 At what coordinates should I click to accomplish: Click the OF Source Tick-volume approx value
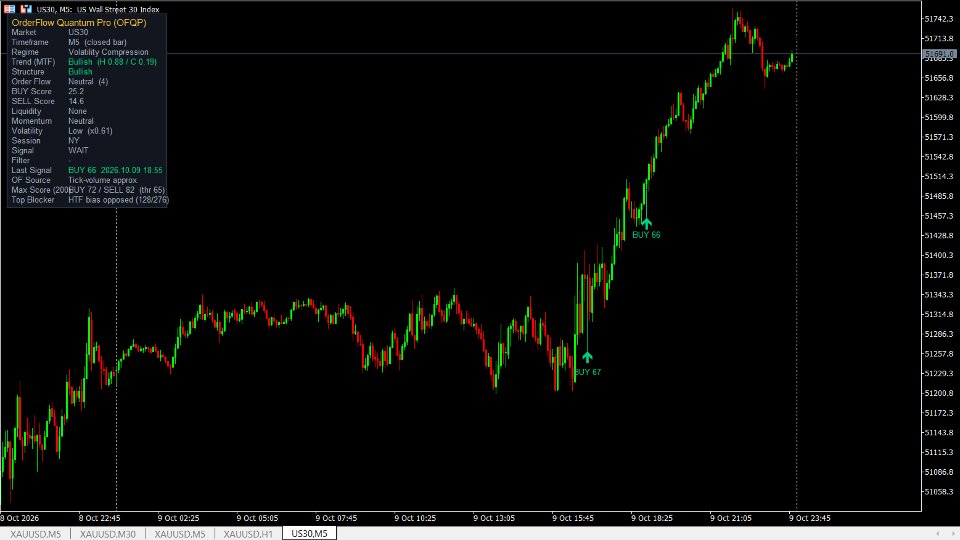click(x=102, y=180)
